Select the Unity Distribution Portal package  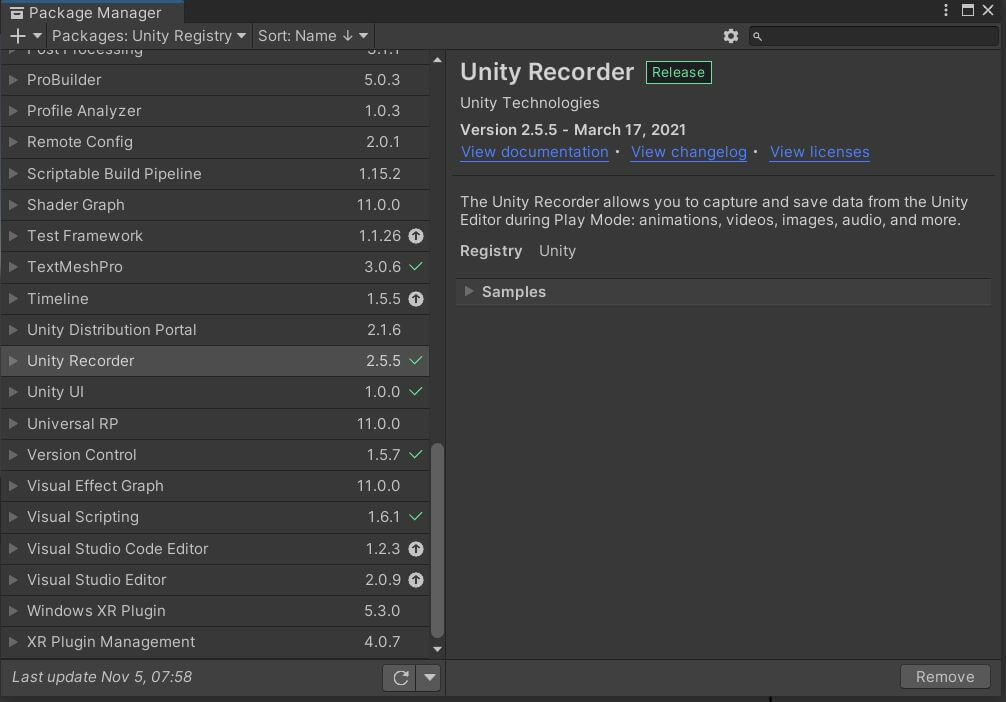(x=215, y=330)
